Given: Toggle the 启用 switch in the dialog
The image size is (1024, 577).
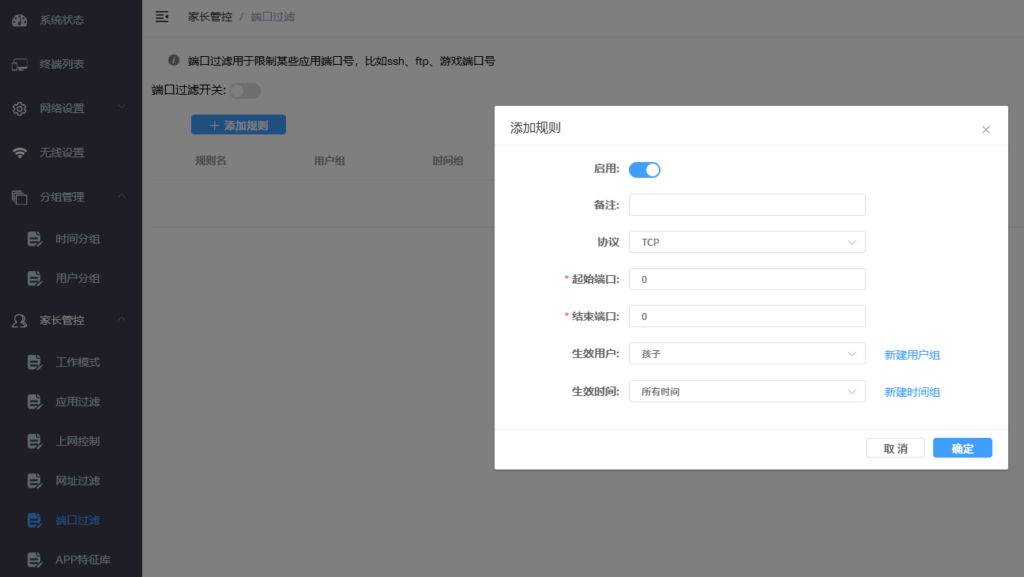Looking at the screenshot, I should 644,170.
